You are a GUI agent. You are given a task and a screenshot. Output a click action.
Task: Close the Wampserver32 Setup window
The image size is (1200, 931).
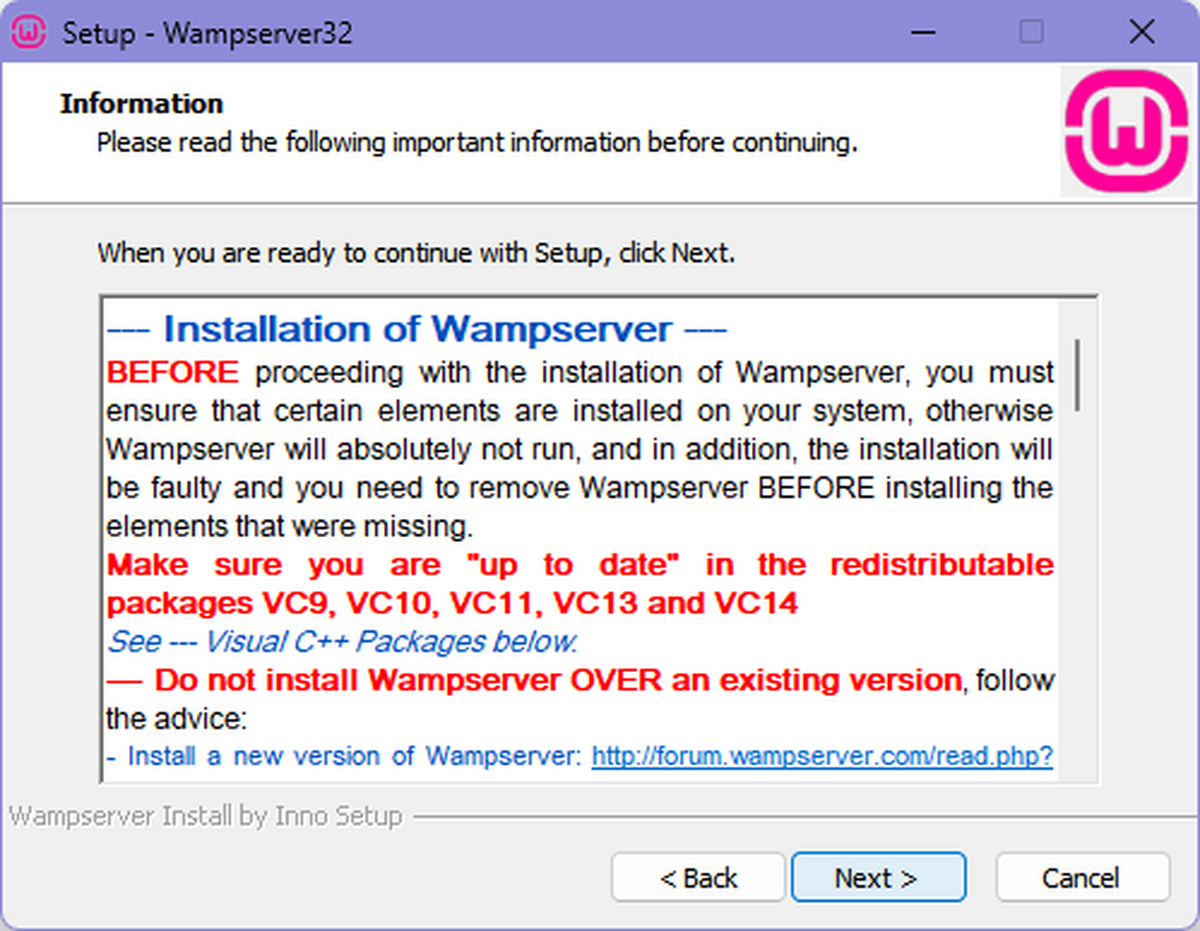(x=1141, y=33)
